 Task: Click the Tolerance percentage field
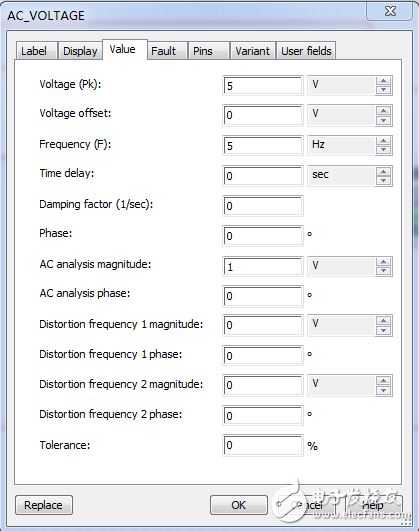point(263,445)
